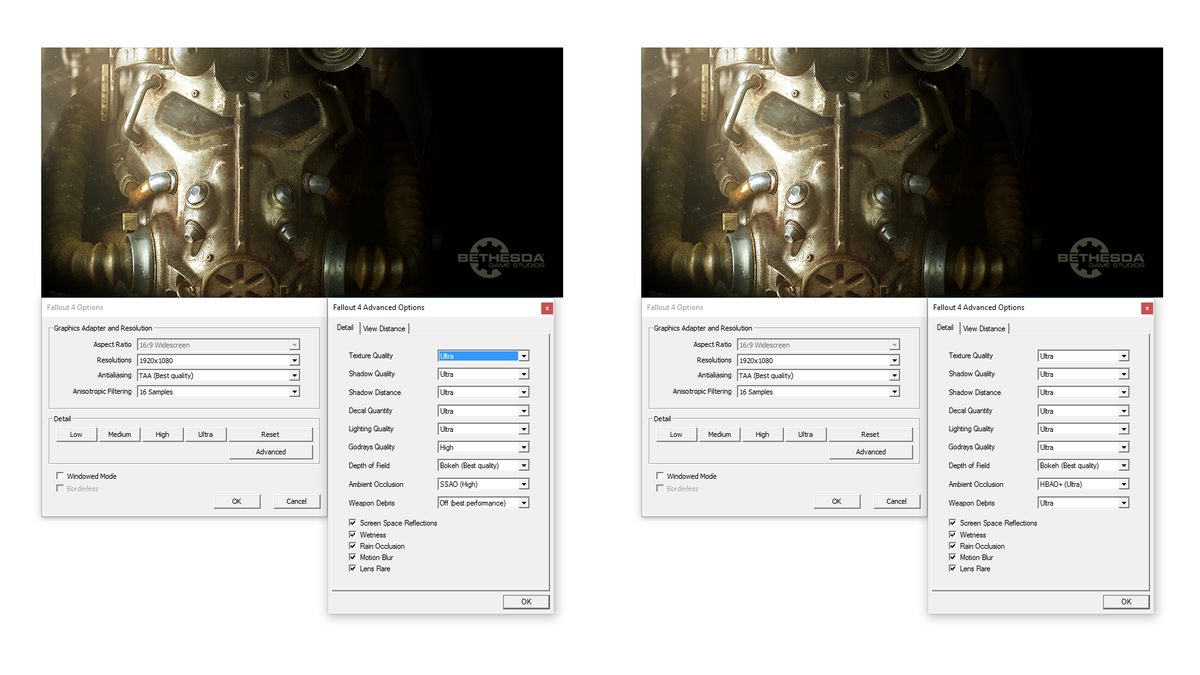Open Weapon Debris dropdown set to Ultra
Image resolution: width=1200 pixels, height=675 pixels.
(x=1083, y=503)
